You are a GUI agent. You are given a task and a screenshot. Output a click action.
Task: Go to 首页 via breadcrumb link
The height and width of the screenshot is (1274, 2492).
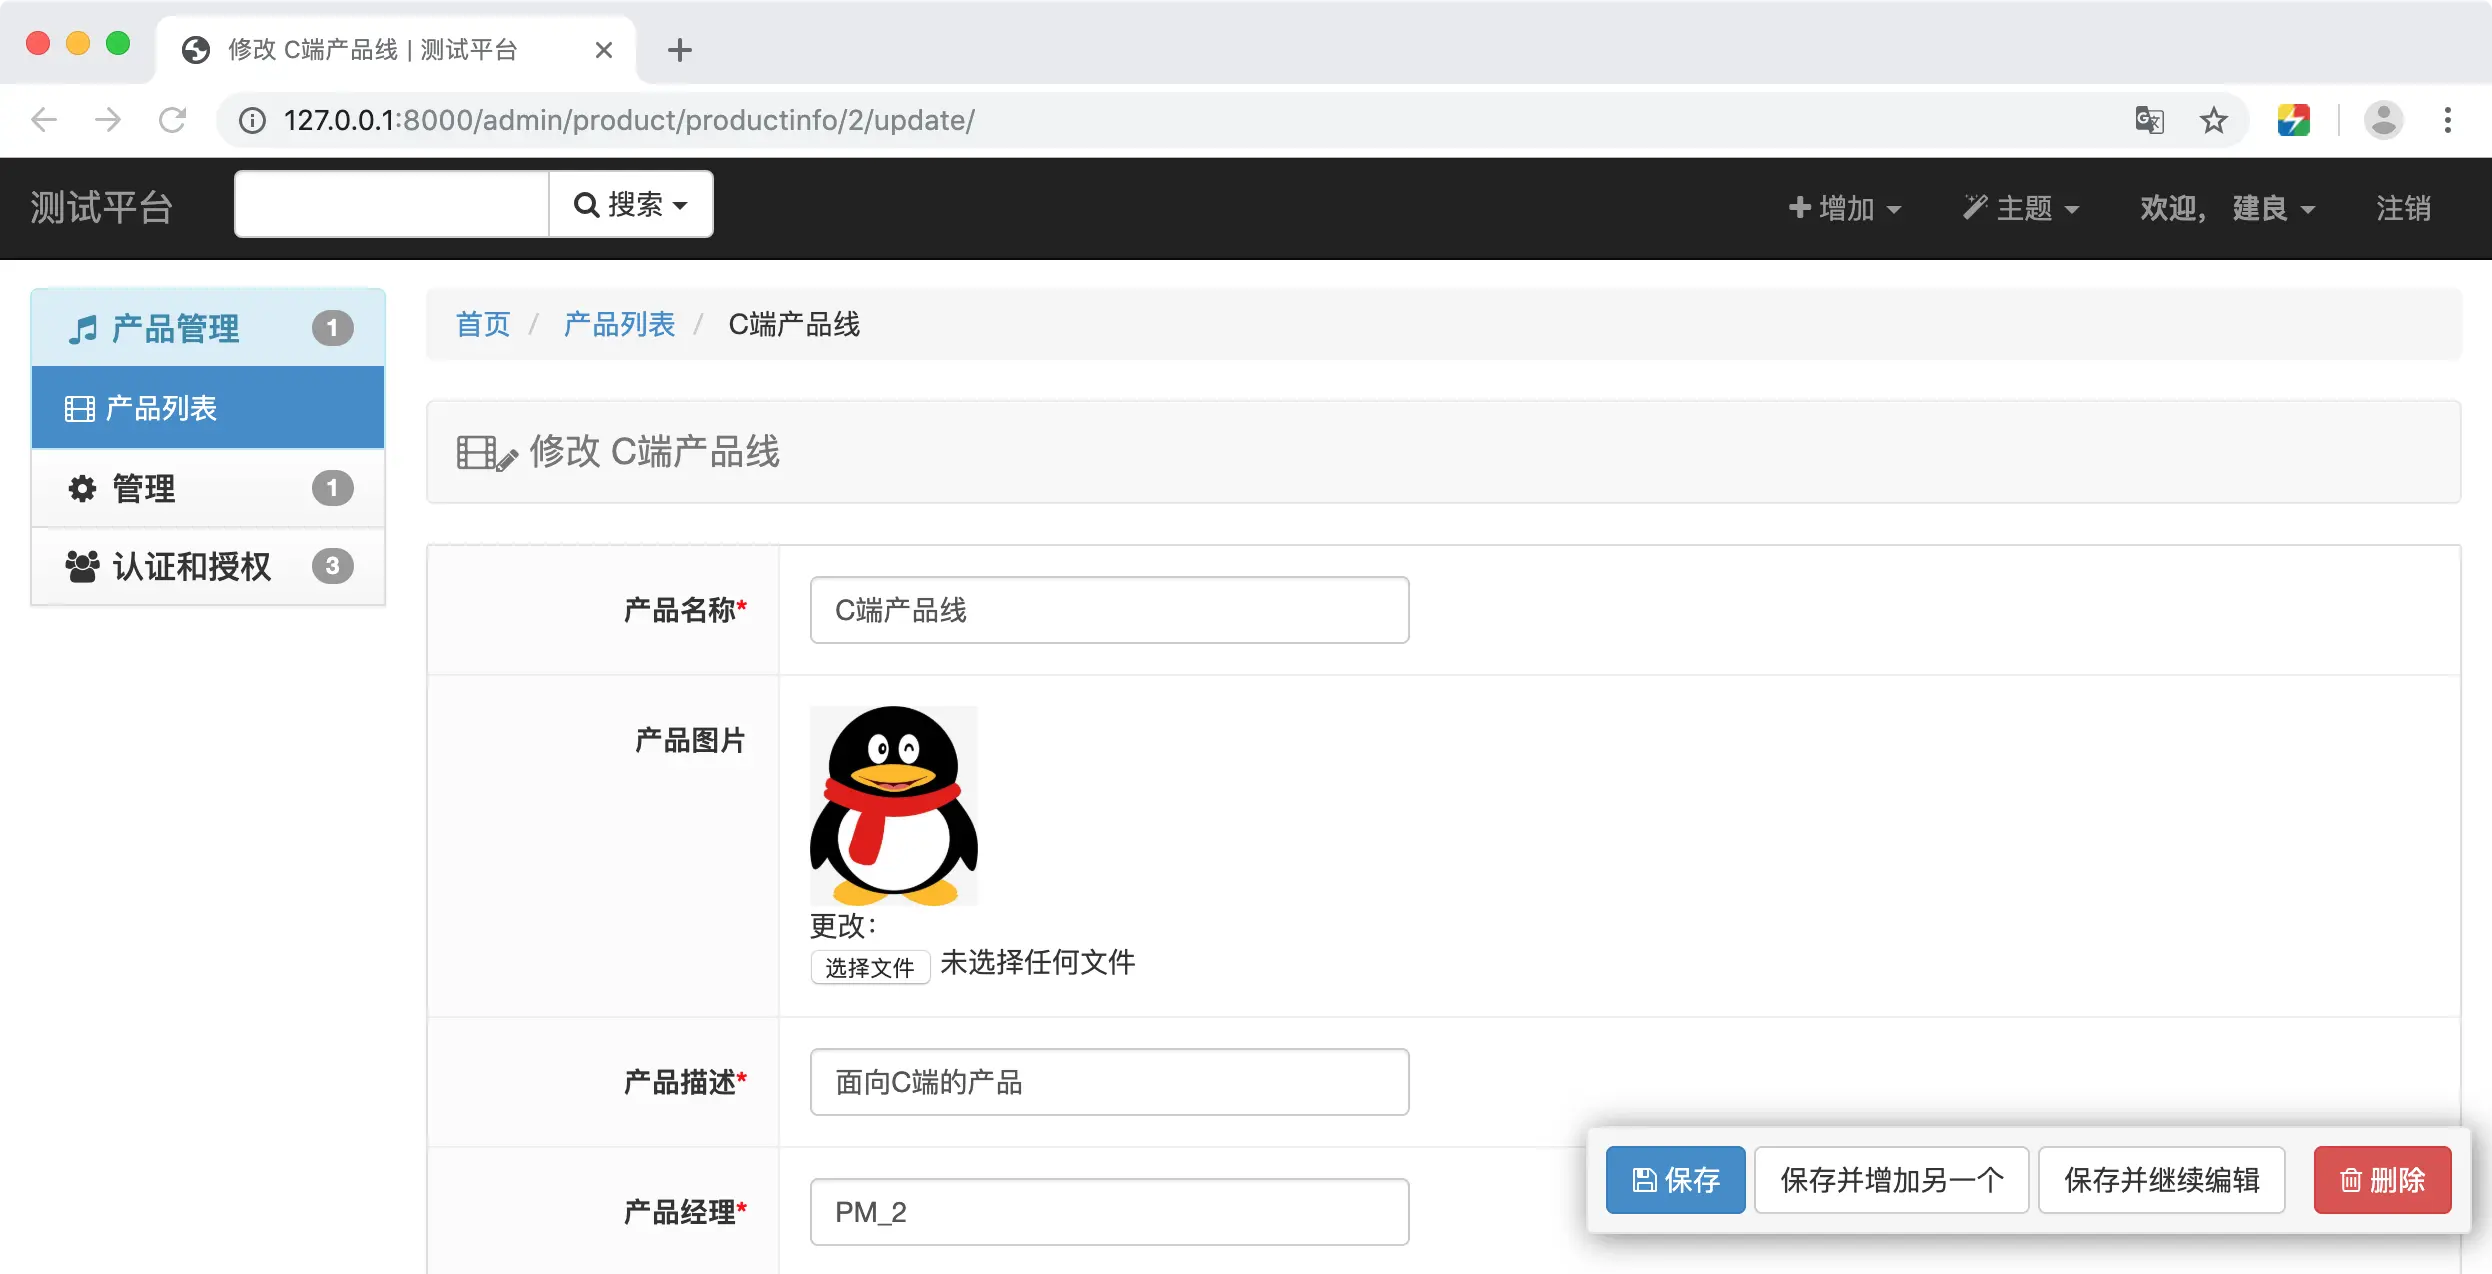click(483, 324)
